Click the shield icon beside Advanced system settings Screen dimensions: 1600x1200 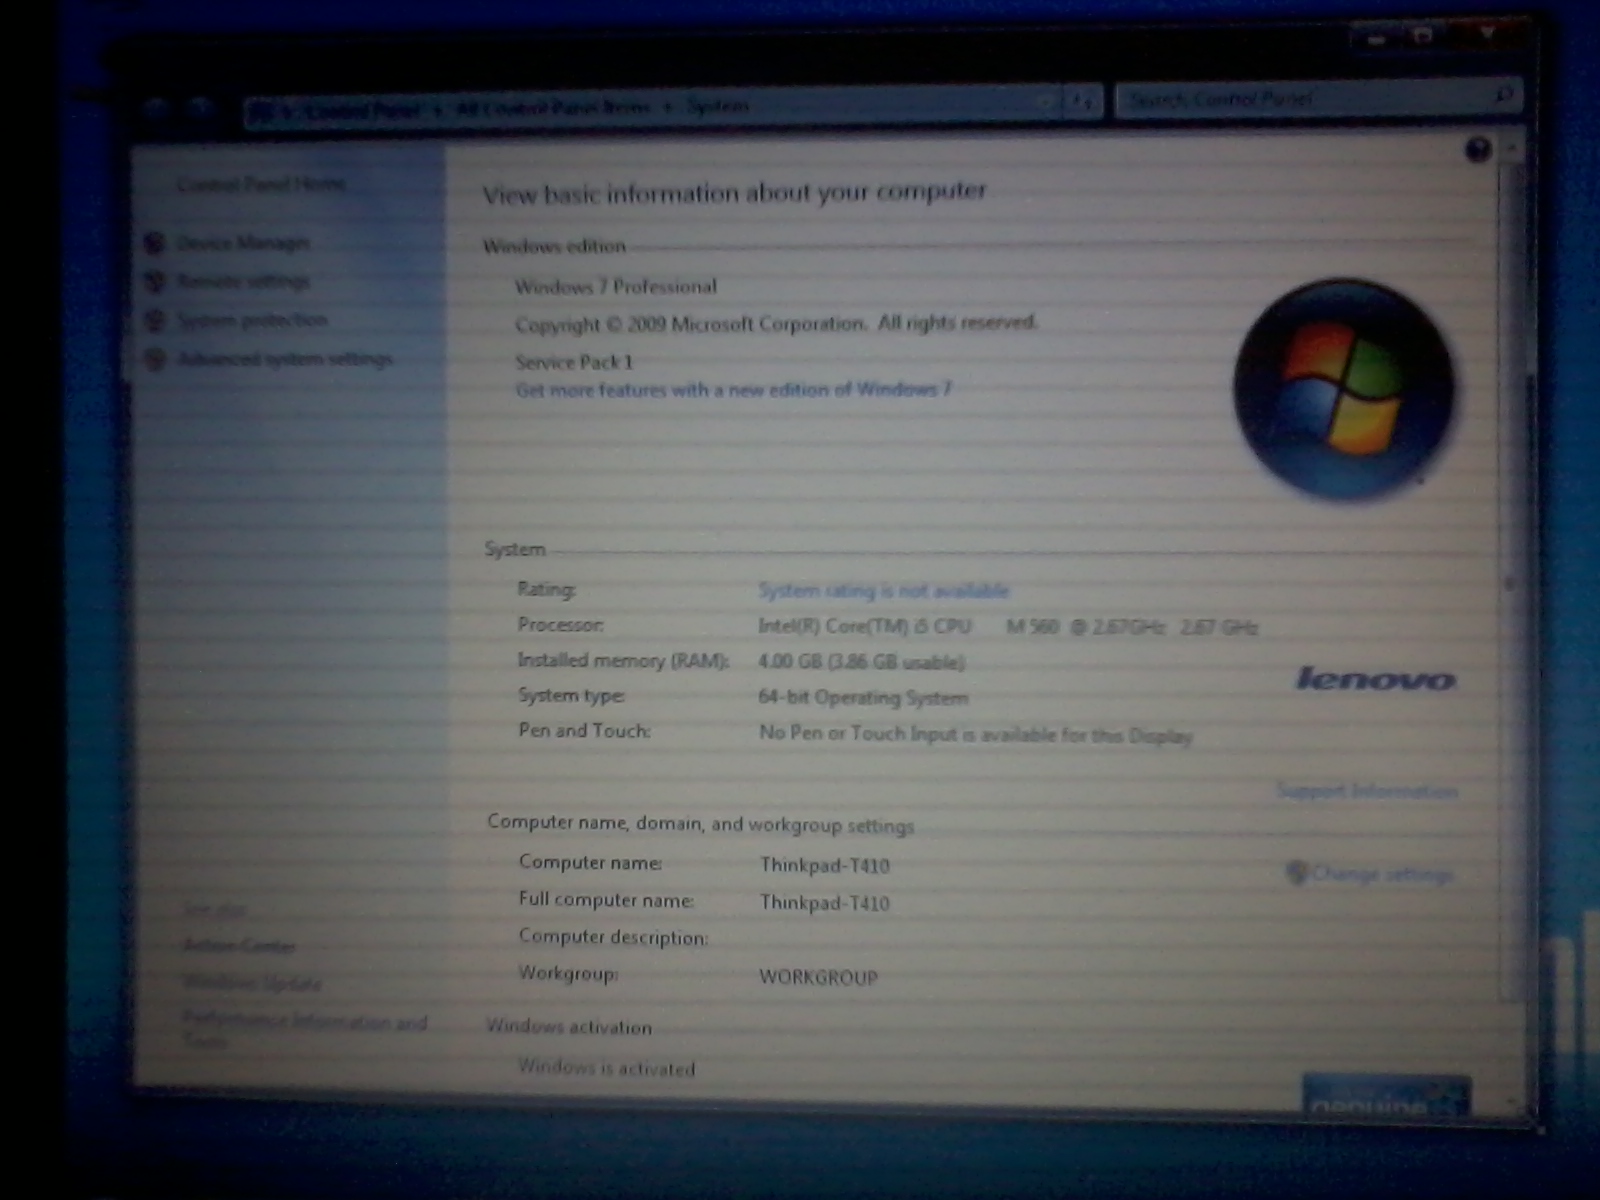(x=155, y=359)
